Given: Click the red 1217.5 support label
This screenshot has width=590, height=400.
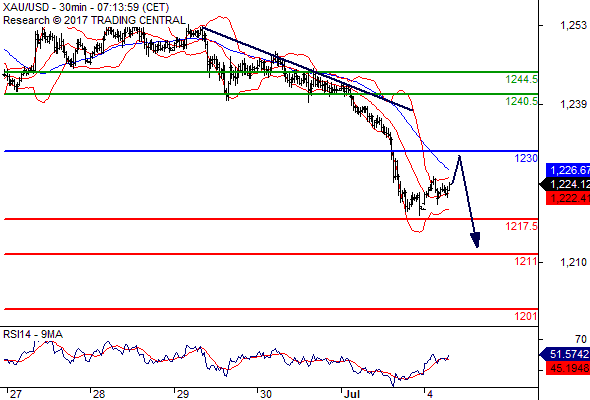Looking at the screenshot, I should point(522,227).
